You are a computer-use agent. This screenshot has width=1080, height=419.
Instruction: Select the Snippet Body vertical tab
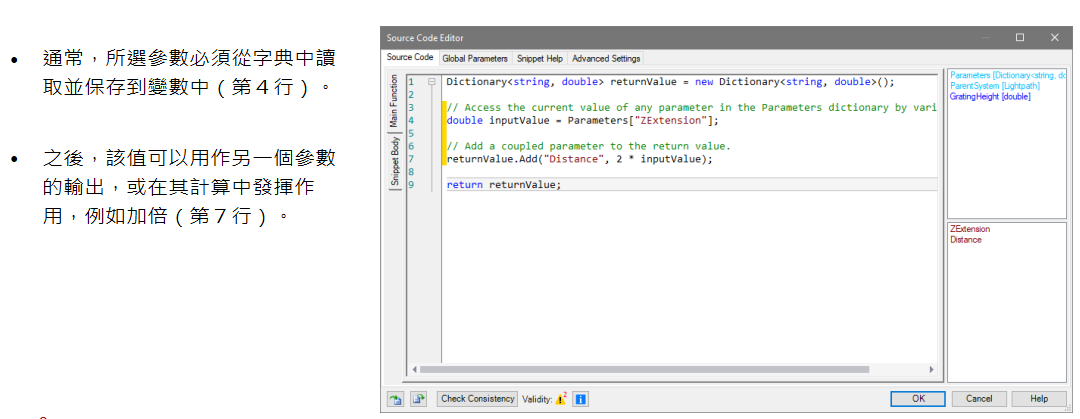tap(394, 161)
